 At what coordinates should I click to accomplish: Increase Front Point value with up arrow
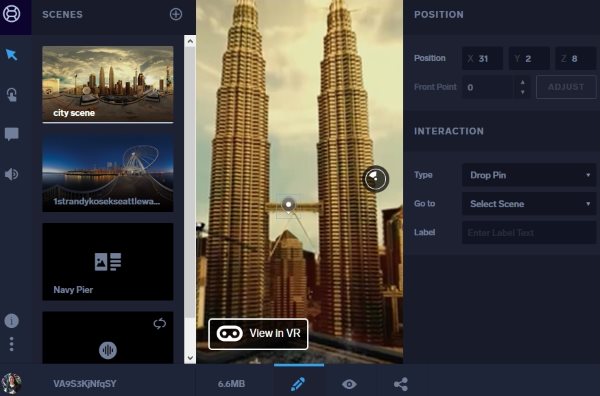[x=523, y=82]
